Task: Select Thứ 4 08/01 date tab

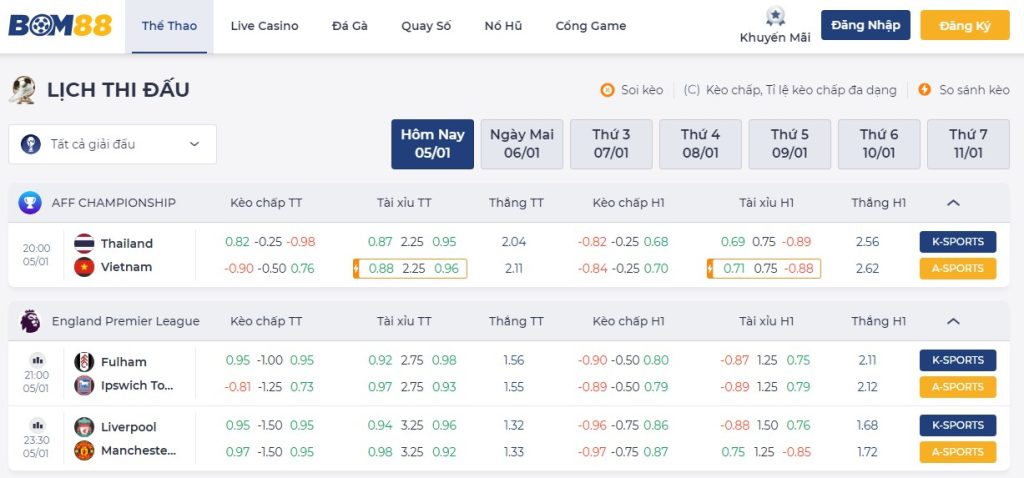Action: 700,144
